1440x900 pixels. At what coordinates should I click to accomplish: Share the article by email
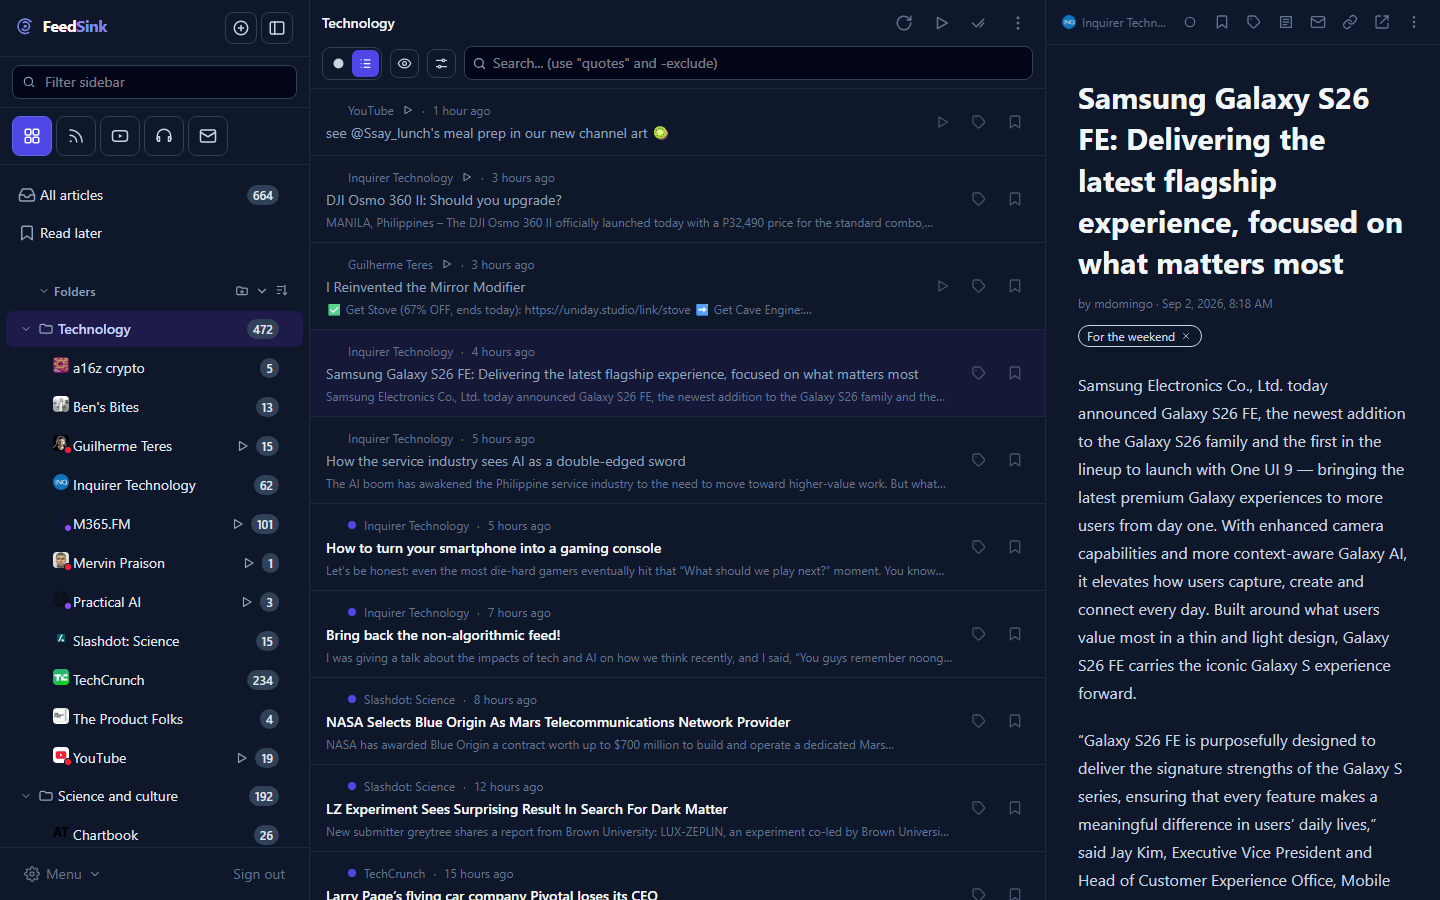point(1318,22)
